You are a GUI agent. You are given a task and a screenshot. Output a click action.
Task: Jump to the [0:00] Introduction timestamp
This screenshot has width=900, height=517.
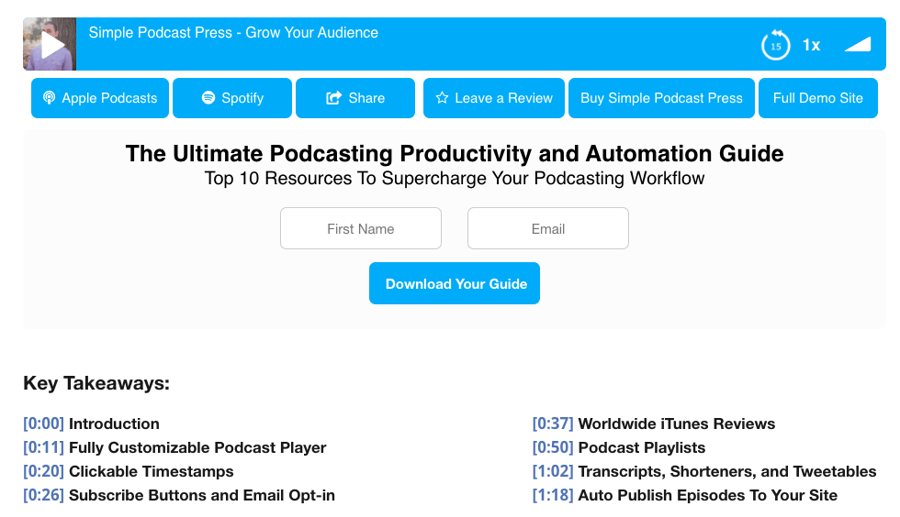(x=43, y=424)
